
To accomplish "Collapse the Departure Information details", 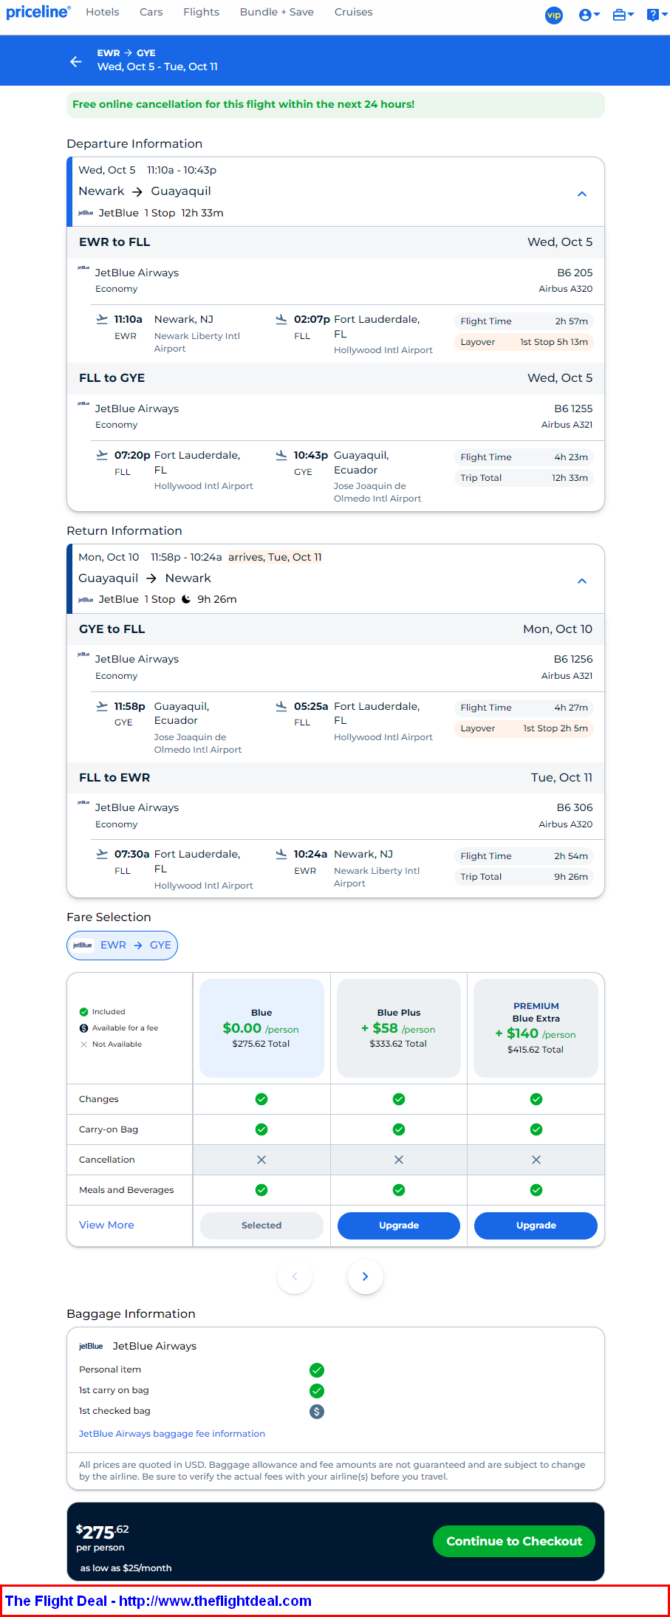I will click(x=582, y=194).
